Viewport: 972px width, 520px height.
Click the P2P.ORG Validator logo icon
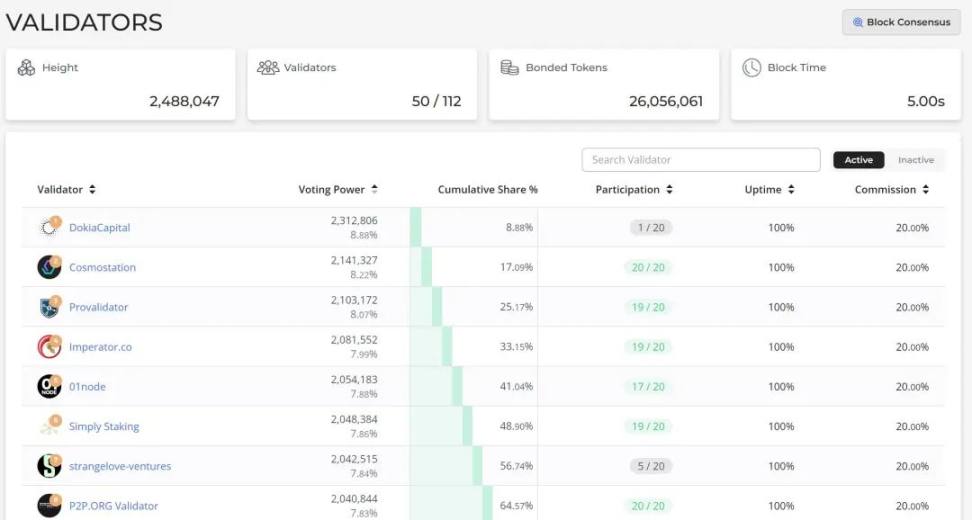click(x=49, y=506)
